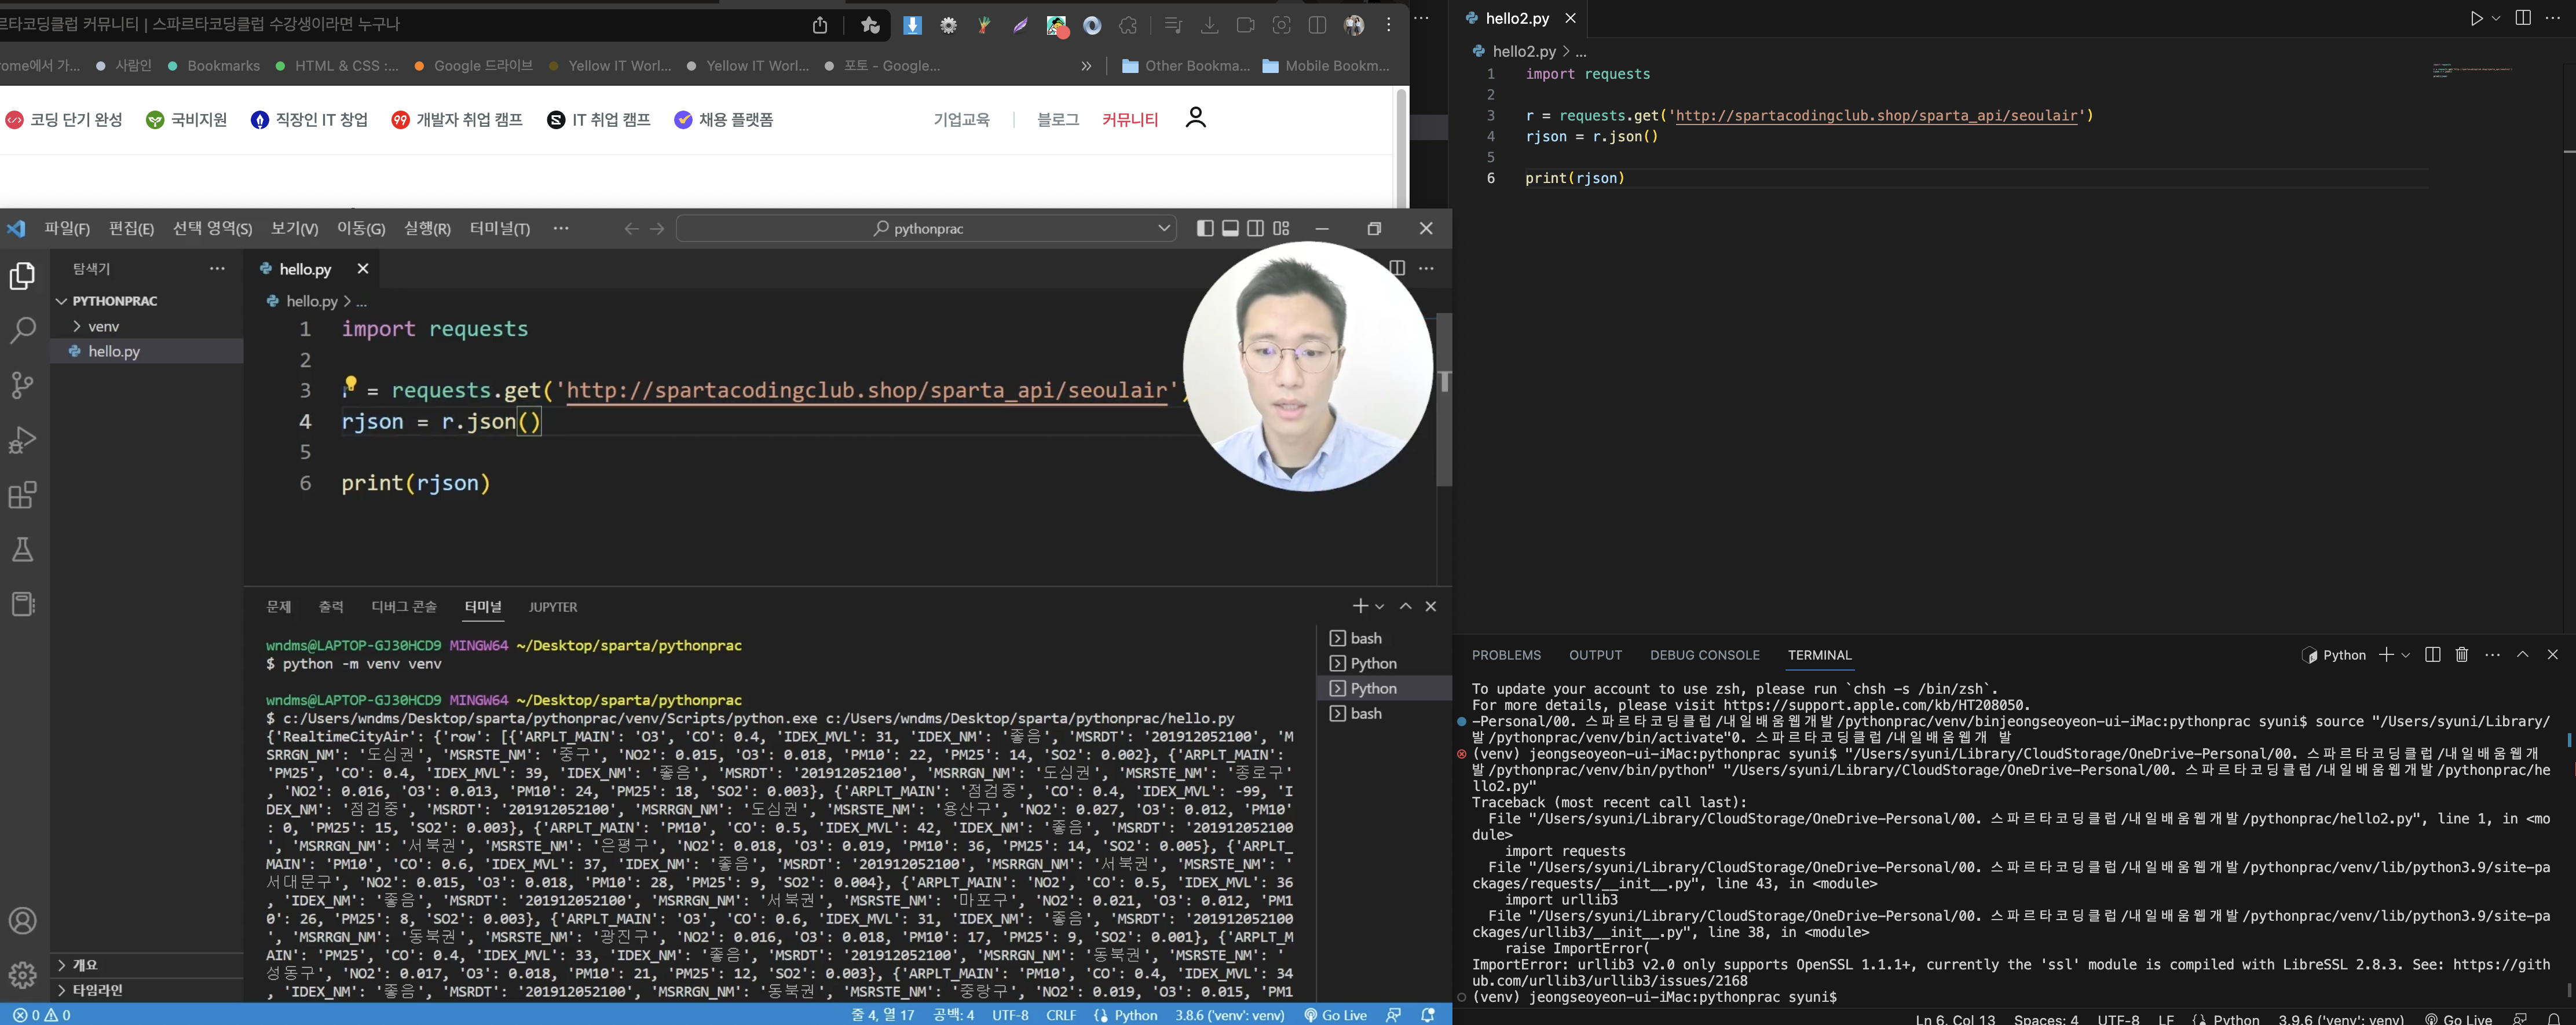2576x1025 pixels.
Task: Open the 블로그 link on the Sparta site
Action: [x=1058, y=120]
